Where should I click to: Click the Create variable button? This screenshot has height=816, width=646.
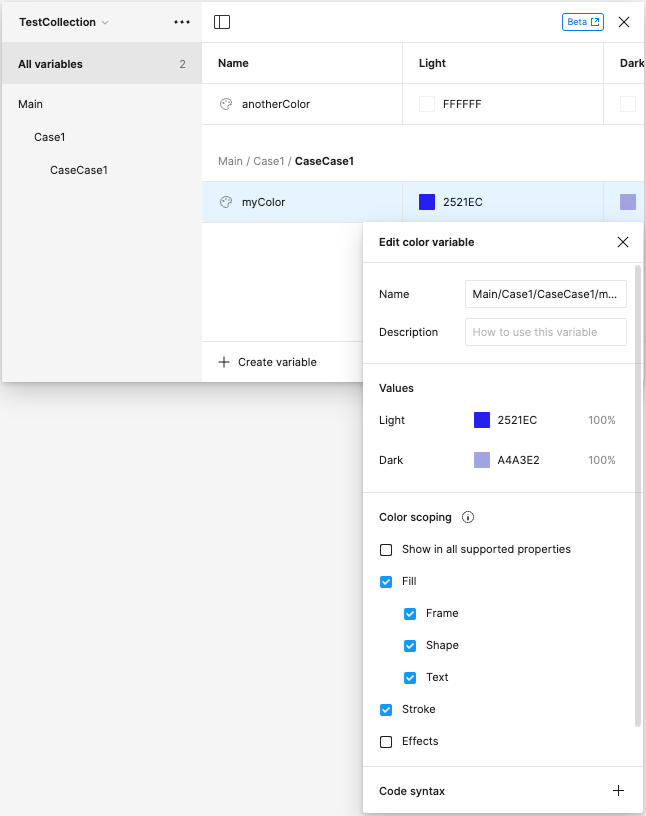[x=268, y=362]
